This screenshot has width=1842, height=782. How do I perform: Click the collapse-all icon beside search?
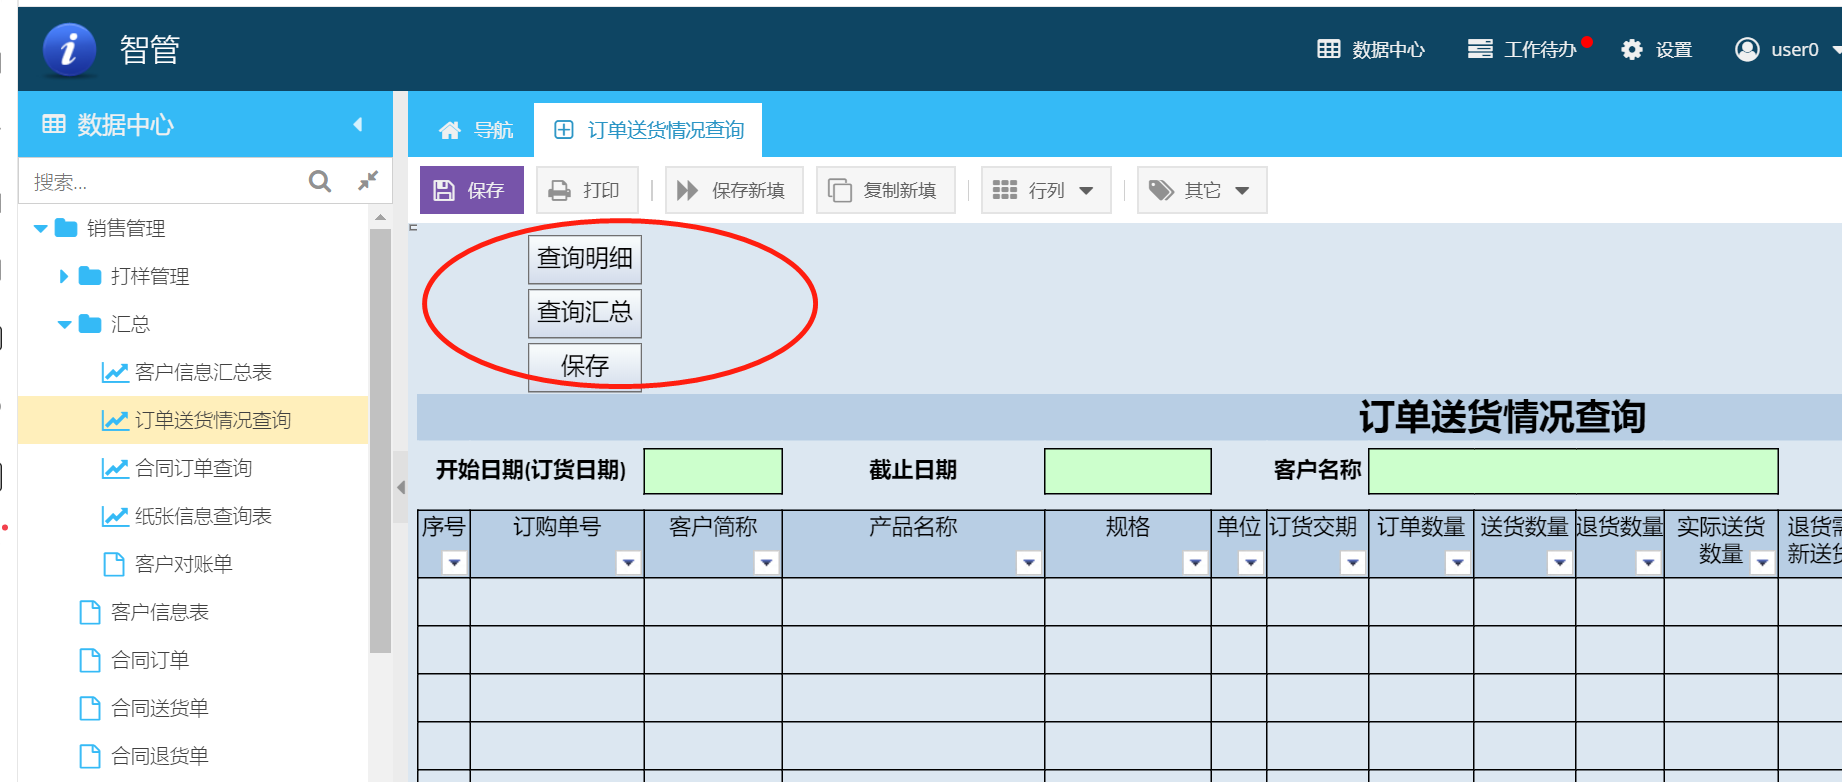tap(368, 181)
